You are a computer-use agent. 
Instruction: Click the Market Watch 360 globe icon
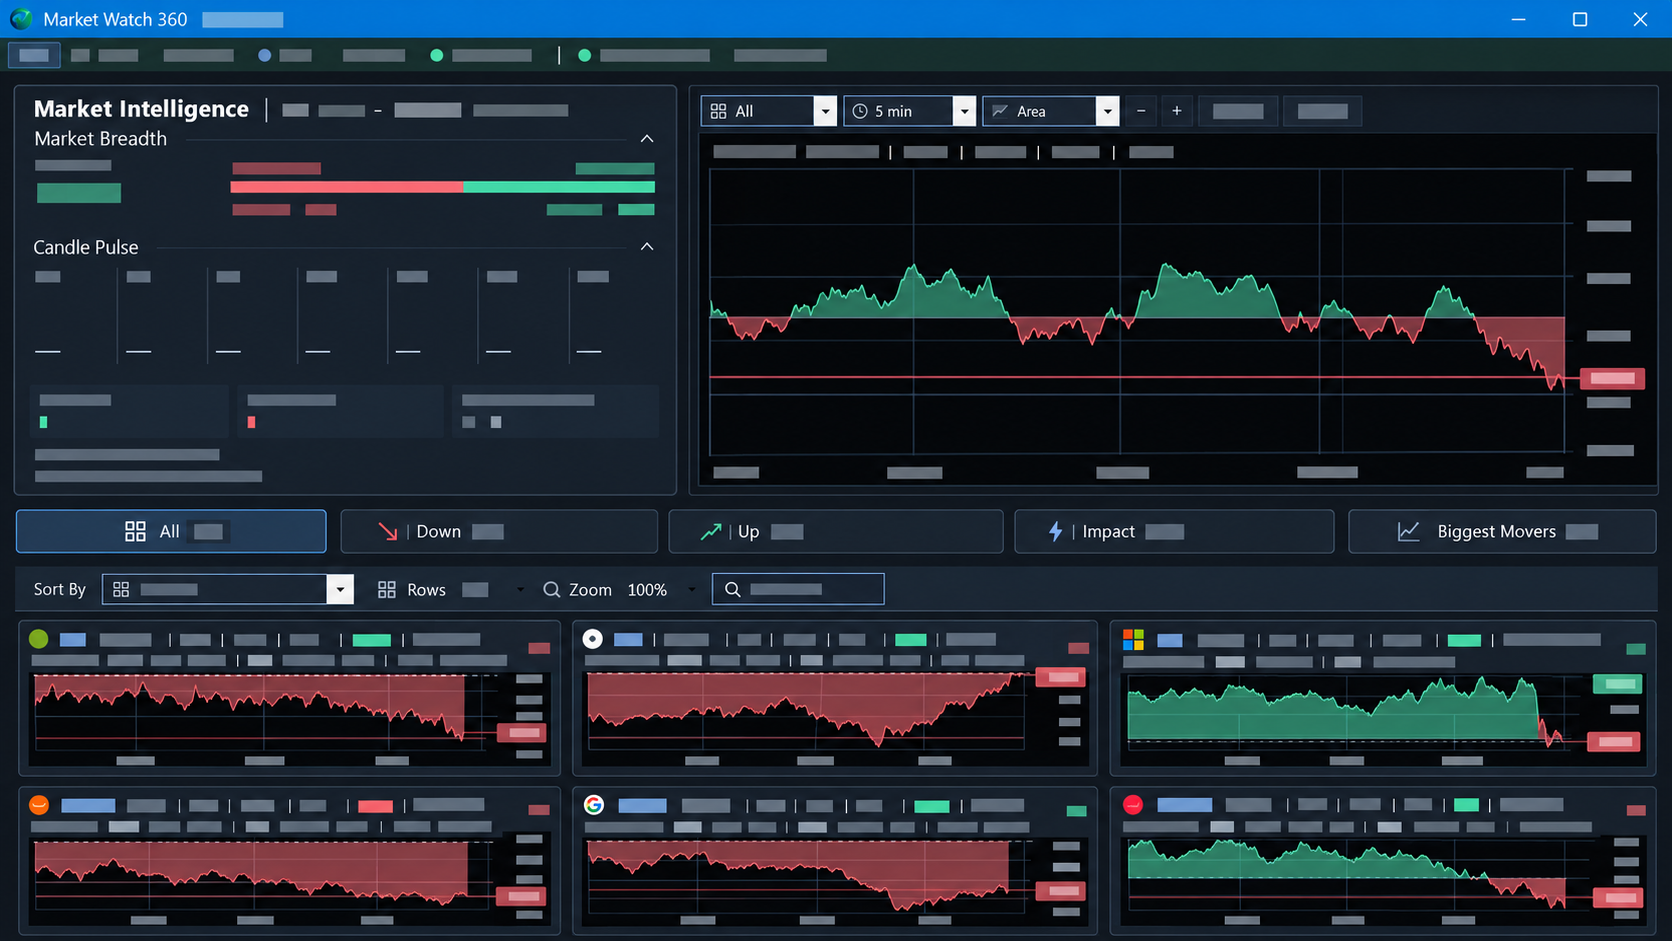[x=21, y=19]
